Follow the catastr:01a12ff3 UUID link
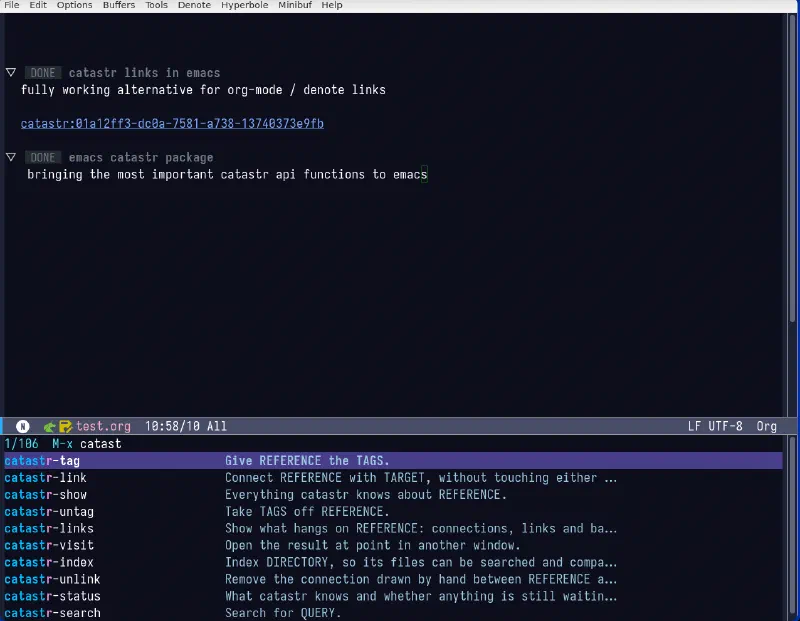This screenshot has height=621, width=800. (172, 123)
